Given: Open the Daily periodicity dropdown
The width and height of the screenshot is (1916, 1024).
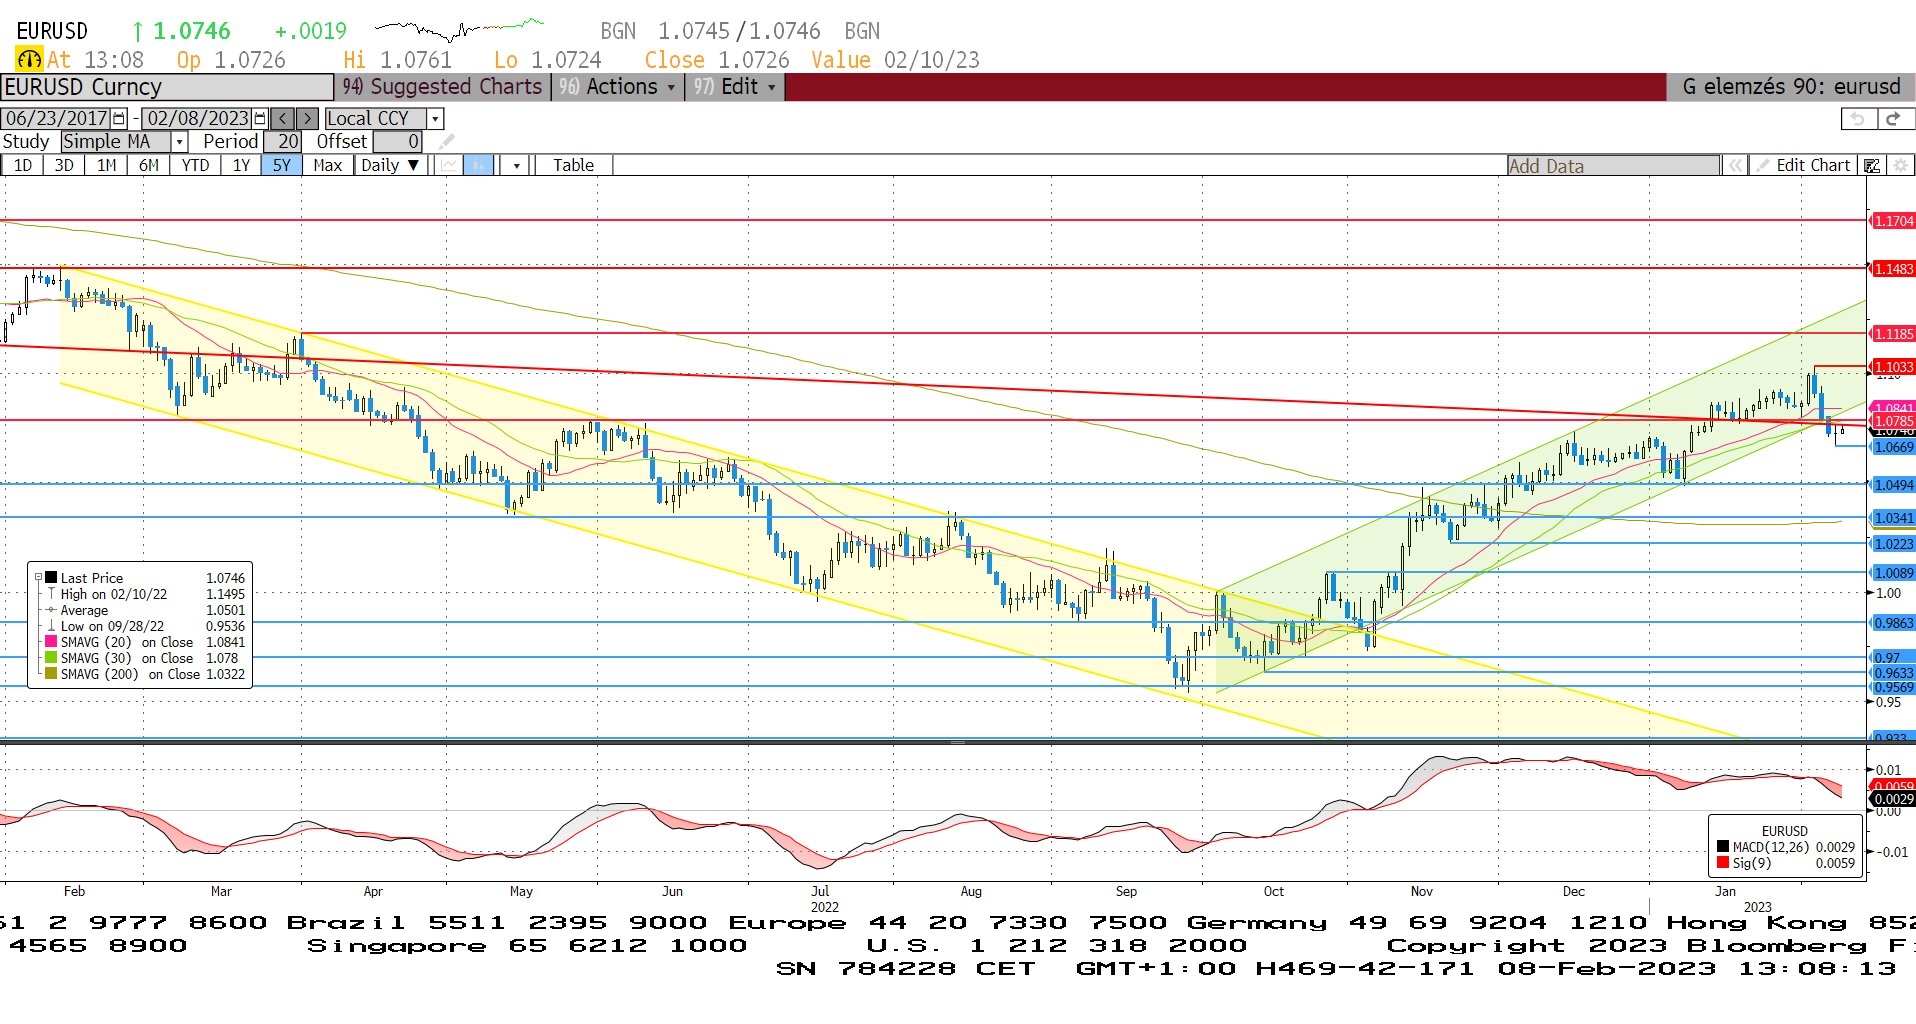Looking at the screenshot, I should point(390,165).
